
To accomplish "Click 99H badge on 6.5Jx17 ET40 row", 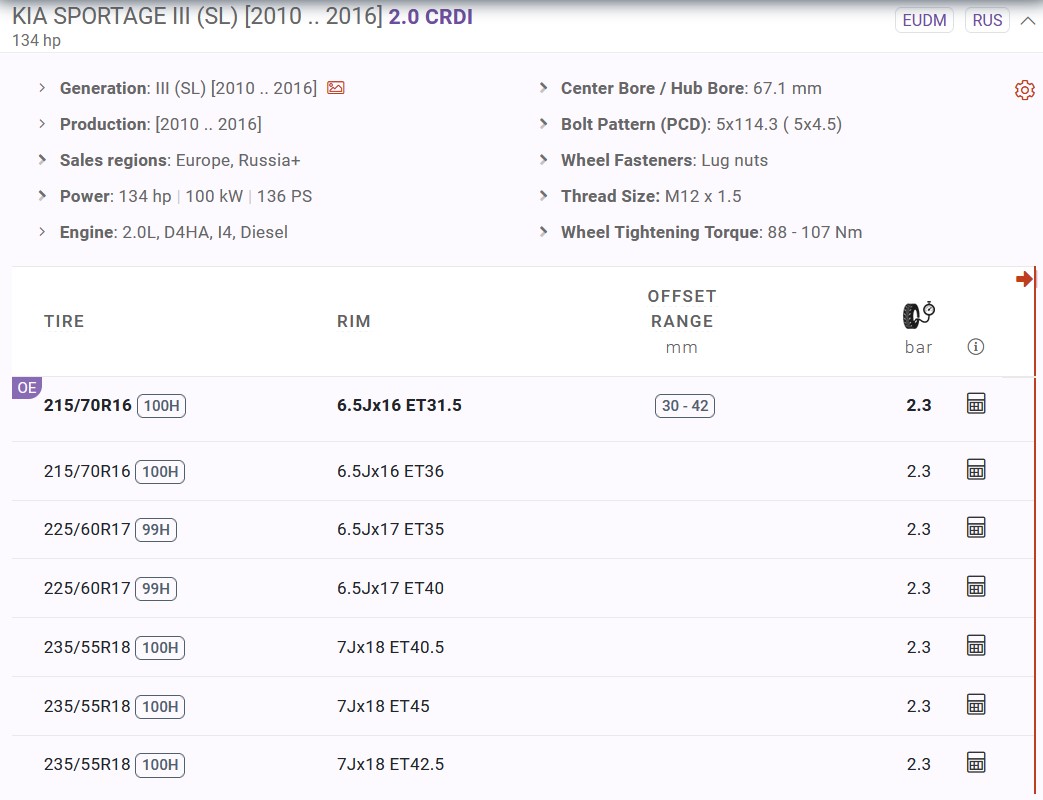I will [x=156, y=589].
